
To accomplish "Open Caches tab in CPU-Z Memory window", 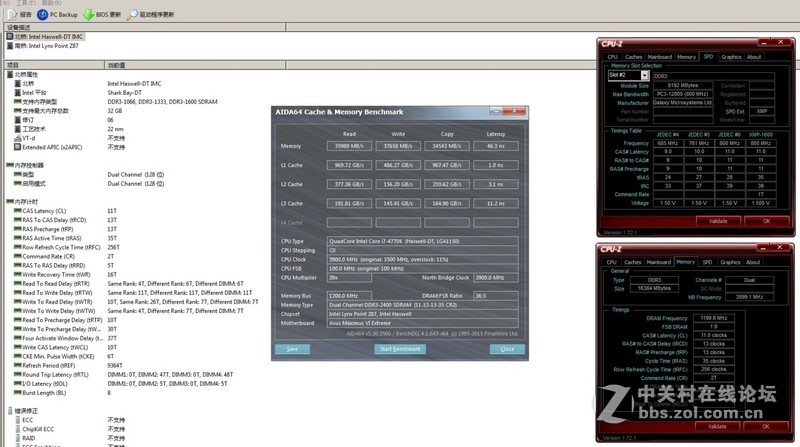I will [x=633, y=262].
